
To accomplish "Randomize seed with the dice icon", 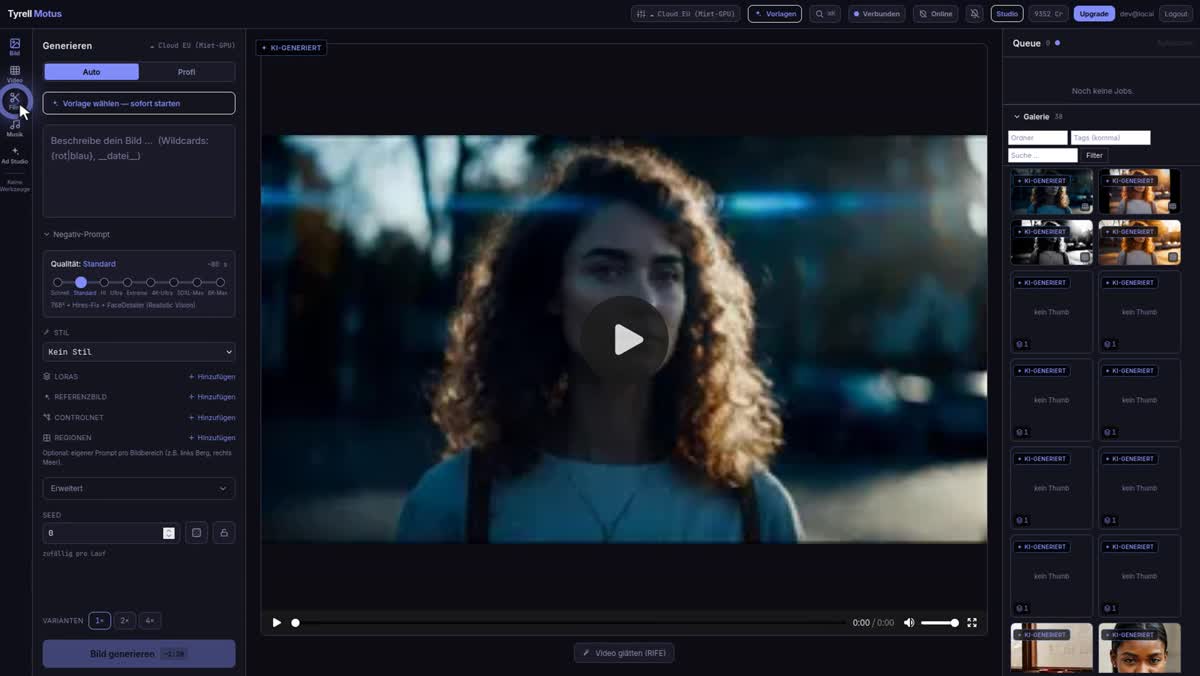I will [x=197, y=533].
